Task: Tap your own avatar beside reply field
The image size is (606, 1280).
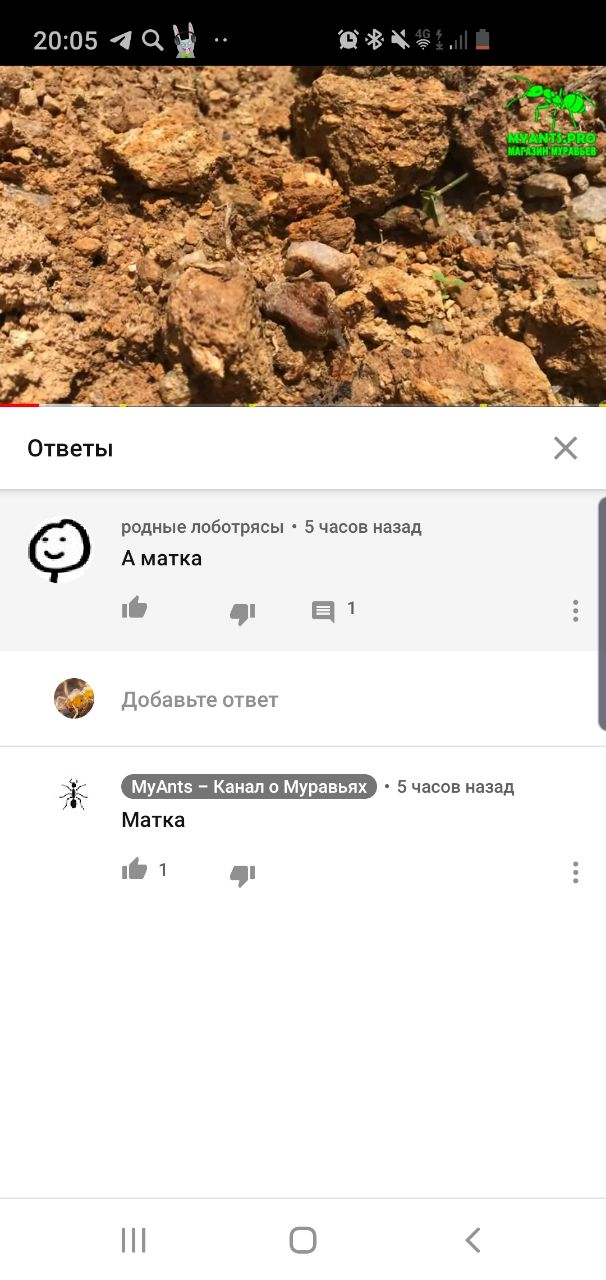Action: click(x=73, y=699)
